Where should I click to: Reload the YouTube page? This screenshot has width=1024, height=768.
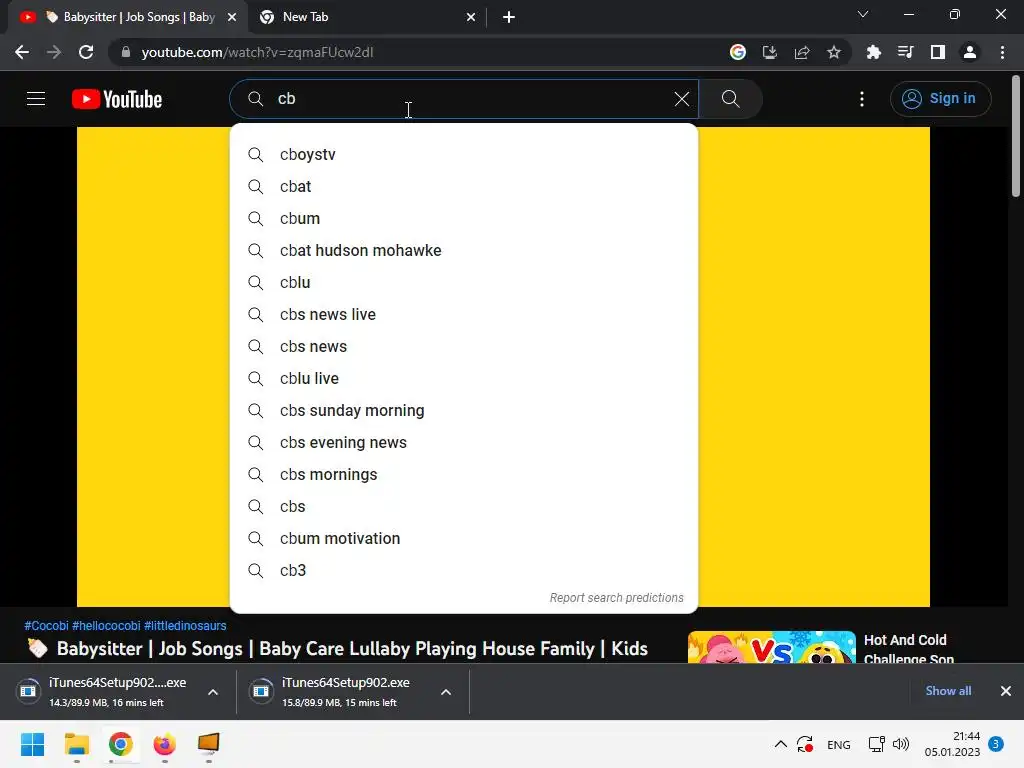tap(86, 52)
